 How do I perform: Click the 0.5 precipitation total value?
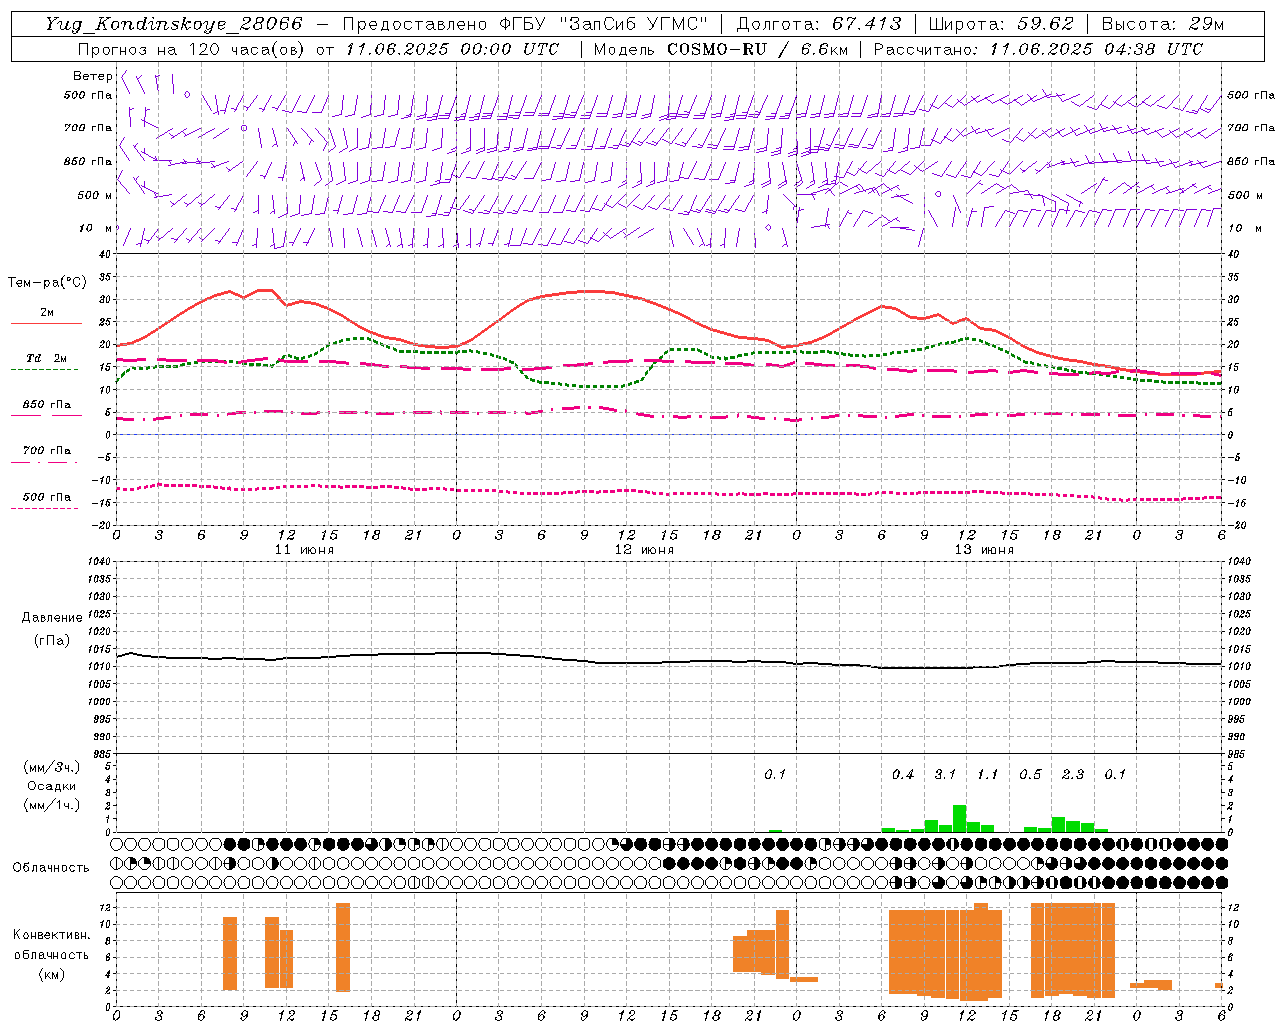pyautogui.click(x=1030, y=775)
